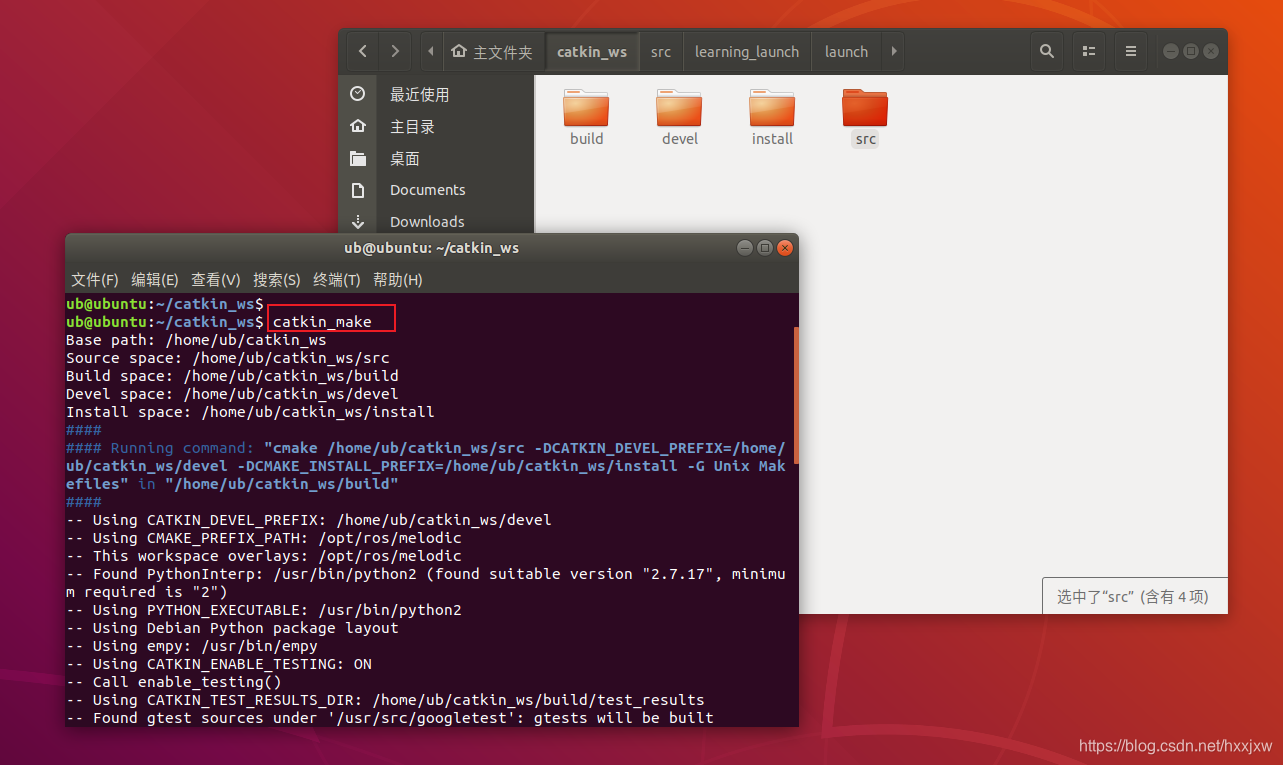This screenshot has height=765, width=1283.
Task: Minimize the file manager window
Action: (1171, 51)
